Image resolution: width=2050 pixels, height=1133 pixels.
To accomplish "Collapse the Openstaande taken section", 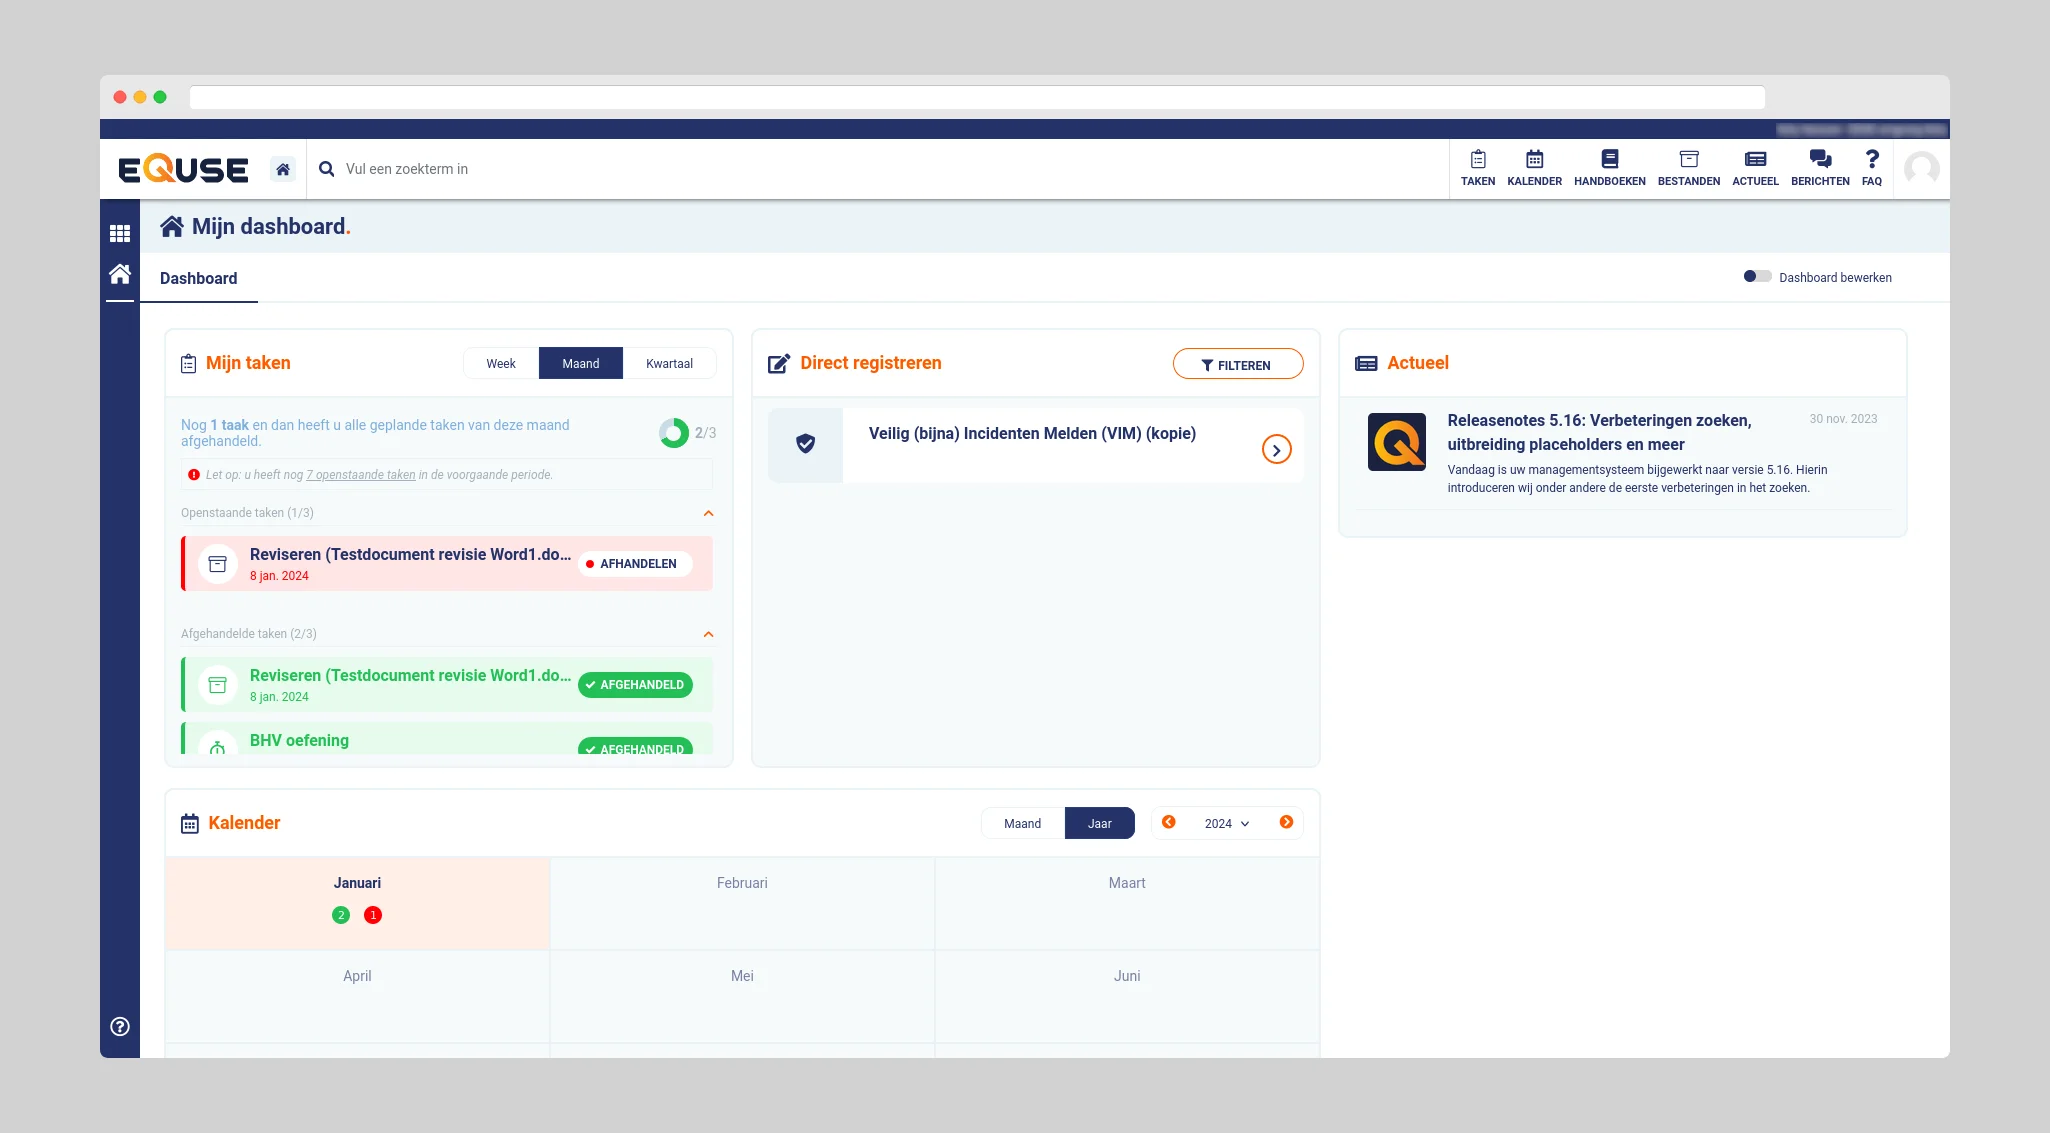I will pos(708,513).
